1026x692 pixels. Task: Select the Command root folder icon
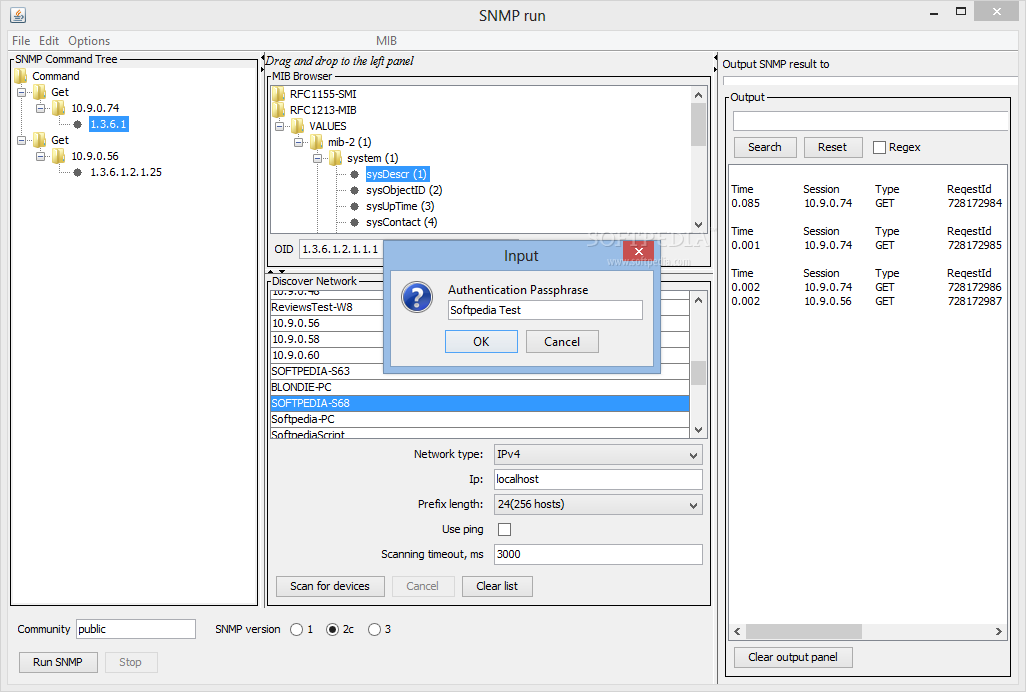[x=21, y=76]
